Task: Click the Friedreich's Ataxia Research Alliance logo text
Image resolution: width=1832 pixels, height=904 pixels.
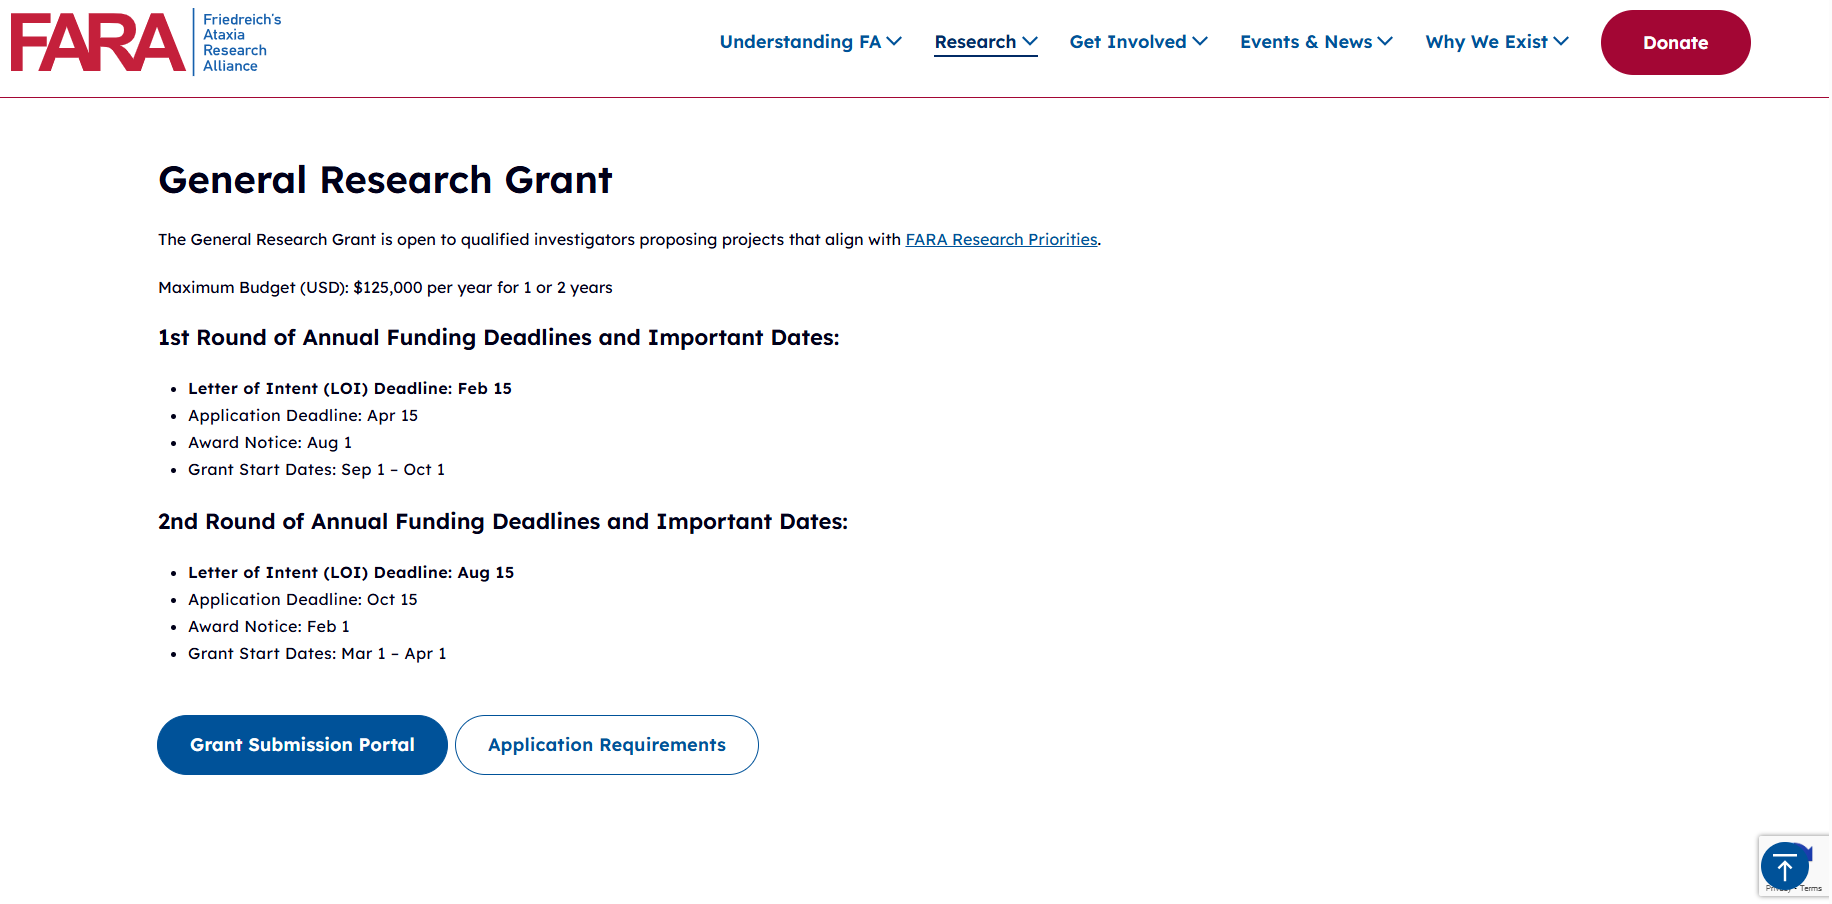Action: pos(241,43)
